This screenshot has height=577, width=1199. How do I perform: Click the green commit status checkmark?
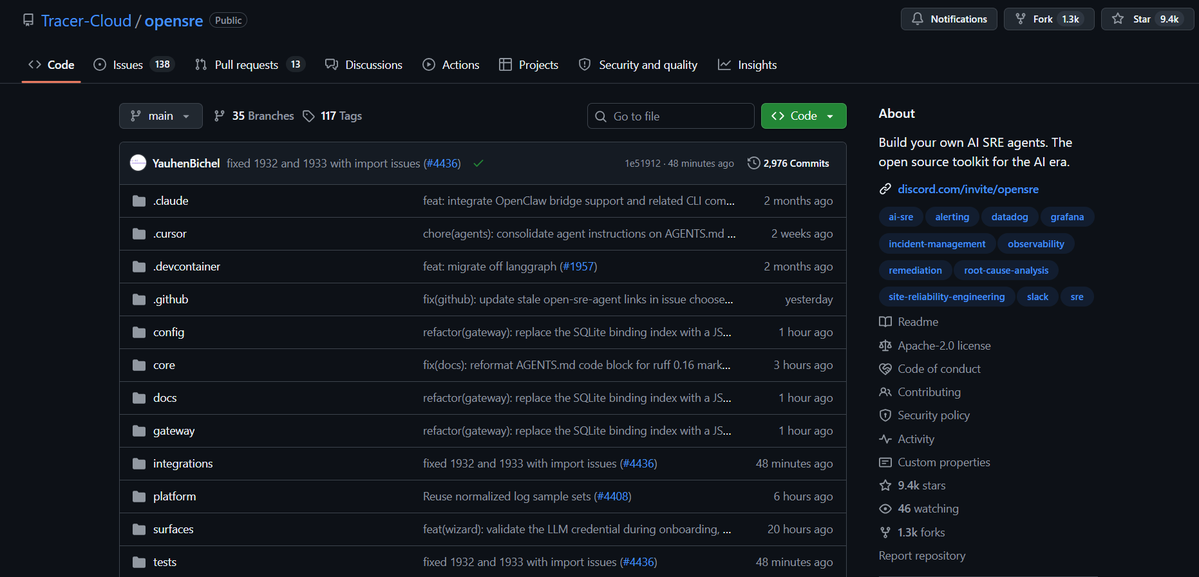[479, 164]
